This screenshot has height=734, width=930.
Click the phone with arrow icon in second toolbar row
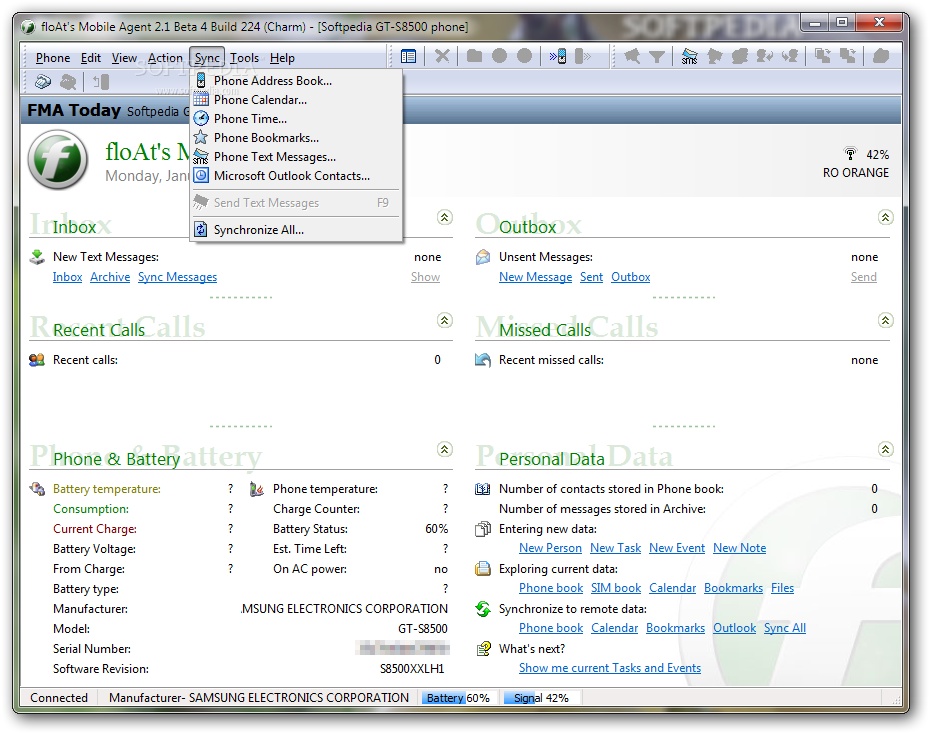101,81
